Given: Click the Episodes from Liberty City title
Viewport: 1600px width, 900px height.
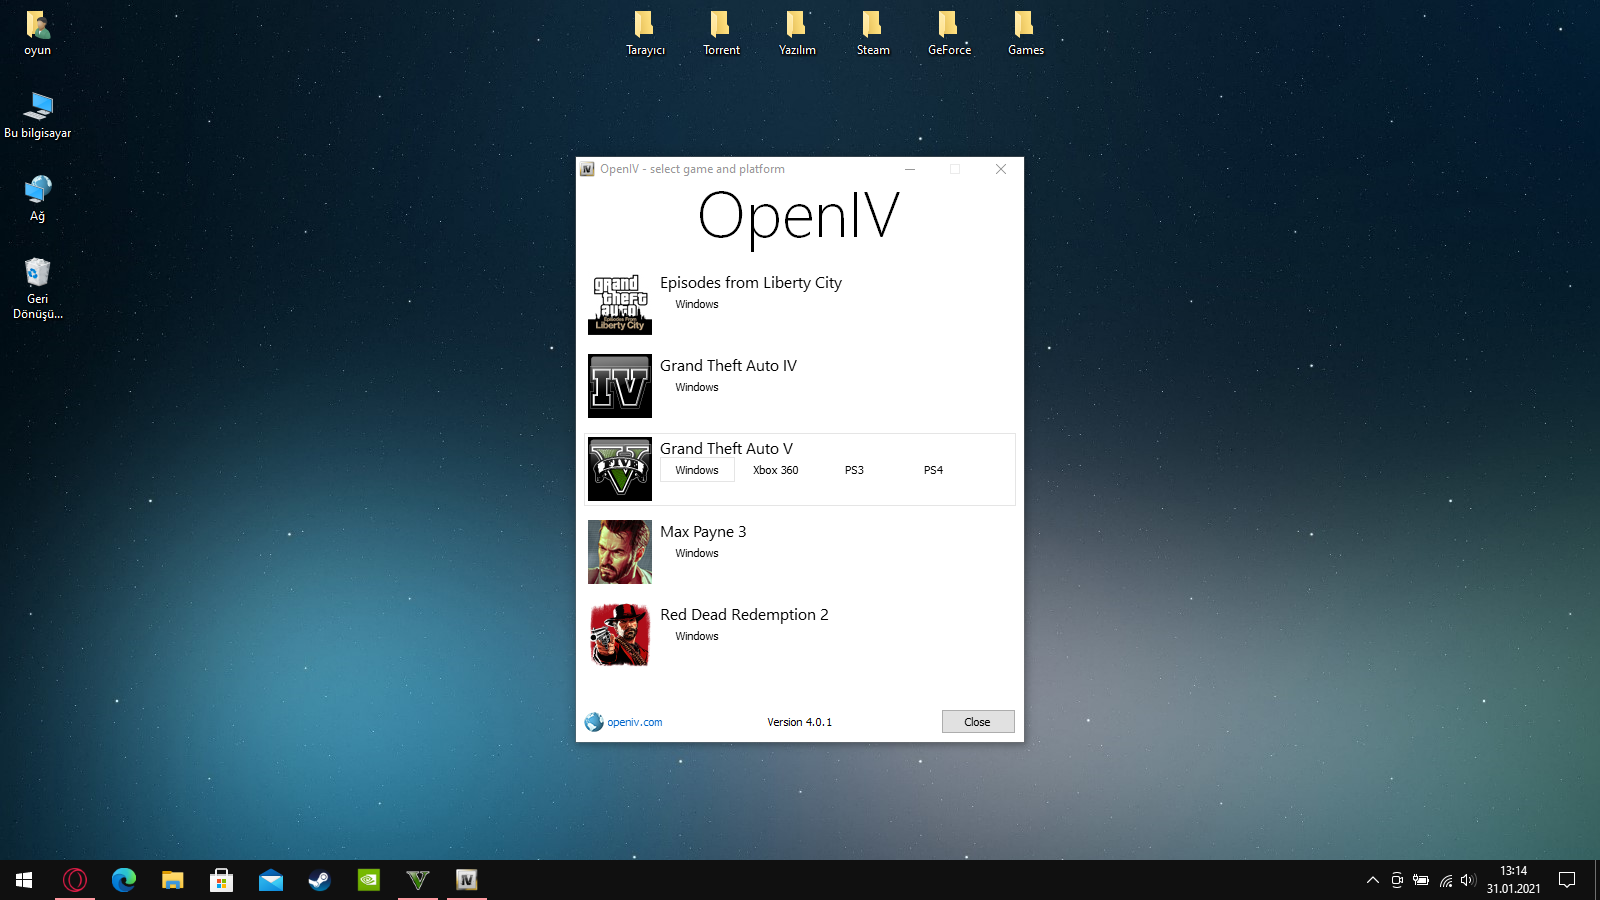Looking at the screenshot, I should pos(751,283).
